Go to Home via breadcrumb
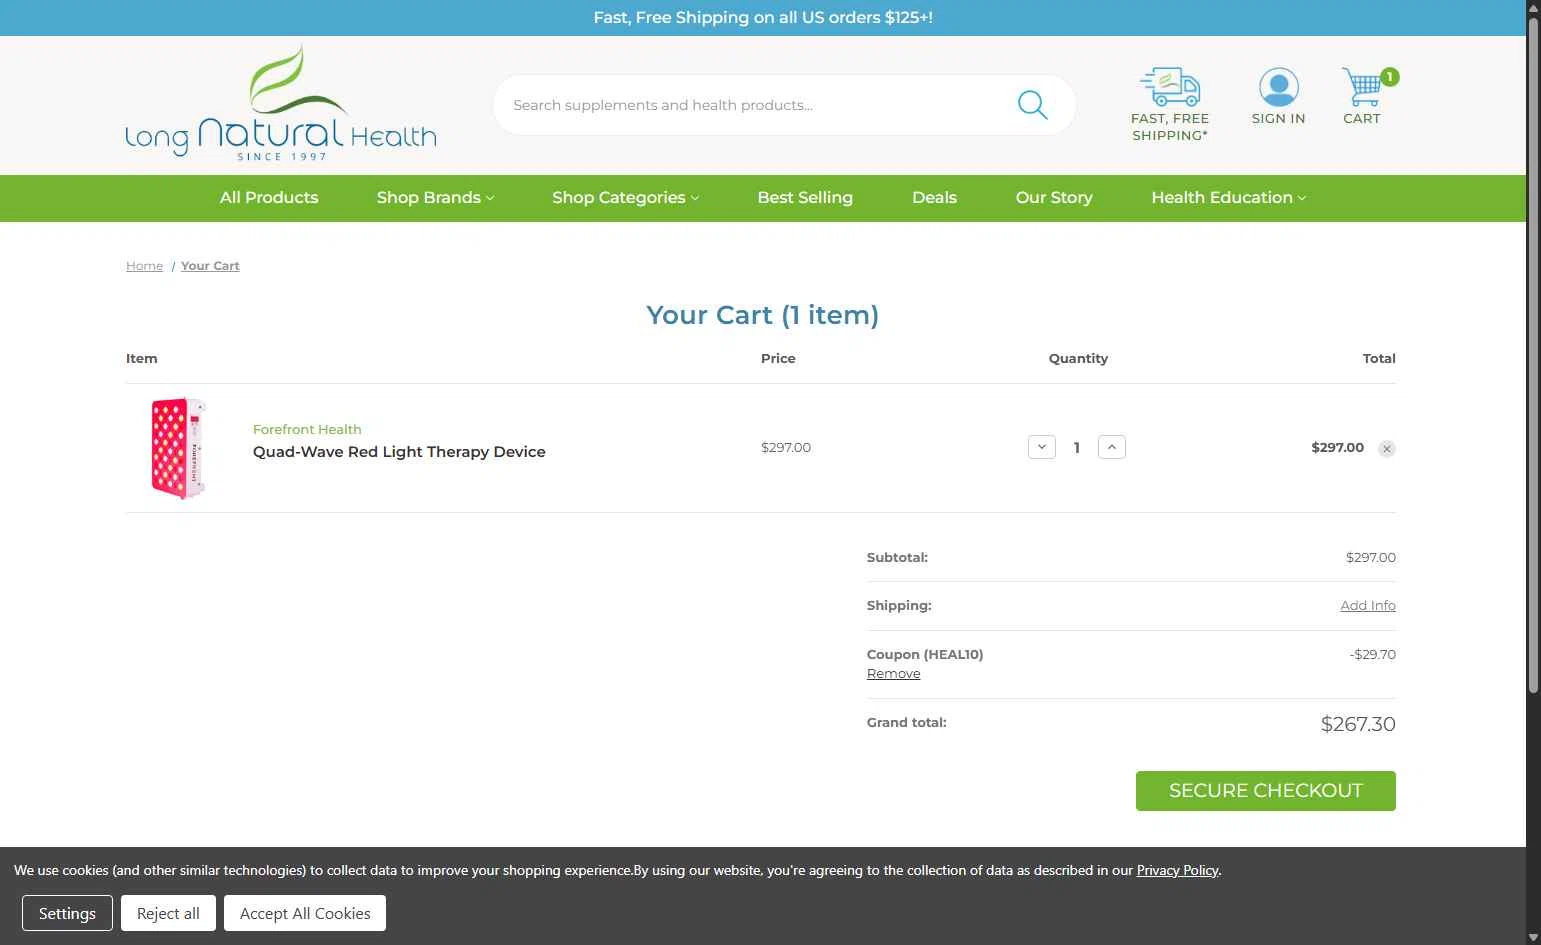 pyautogui.click(x=144, y=266)
